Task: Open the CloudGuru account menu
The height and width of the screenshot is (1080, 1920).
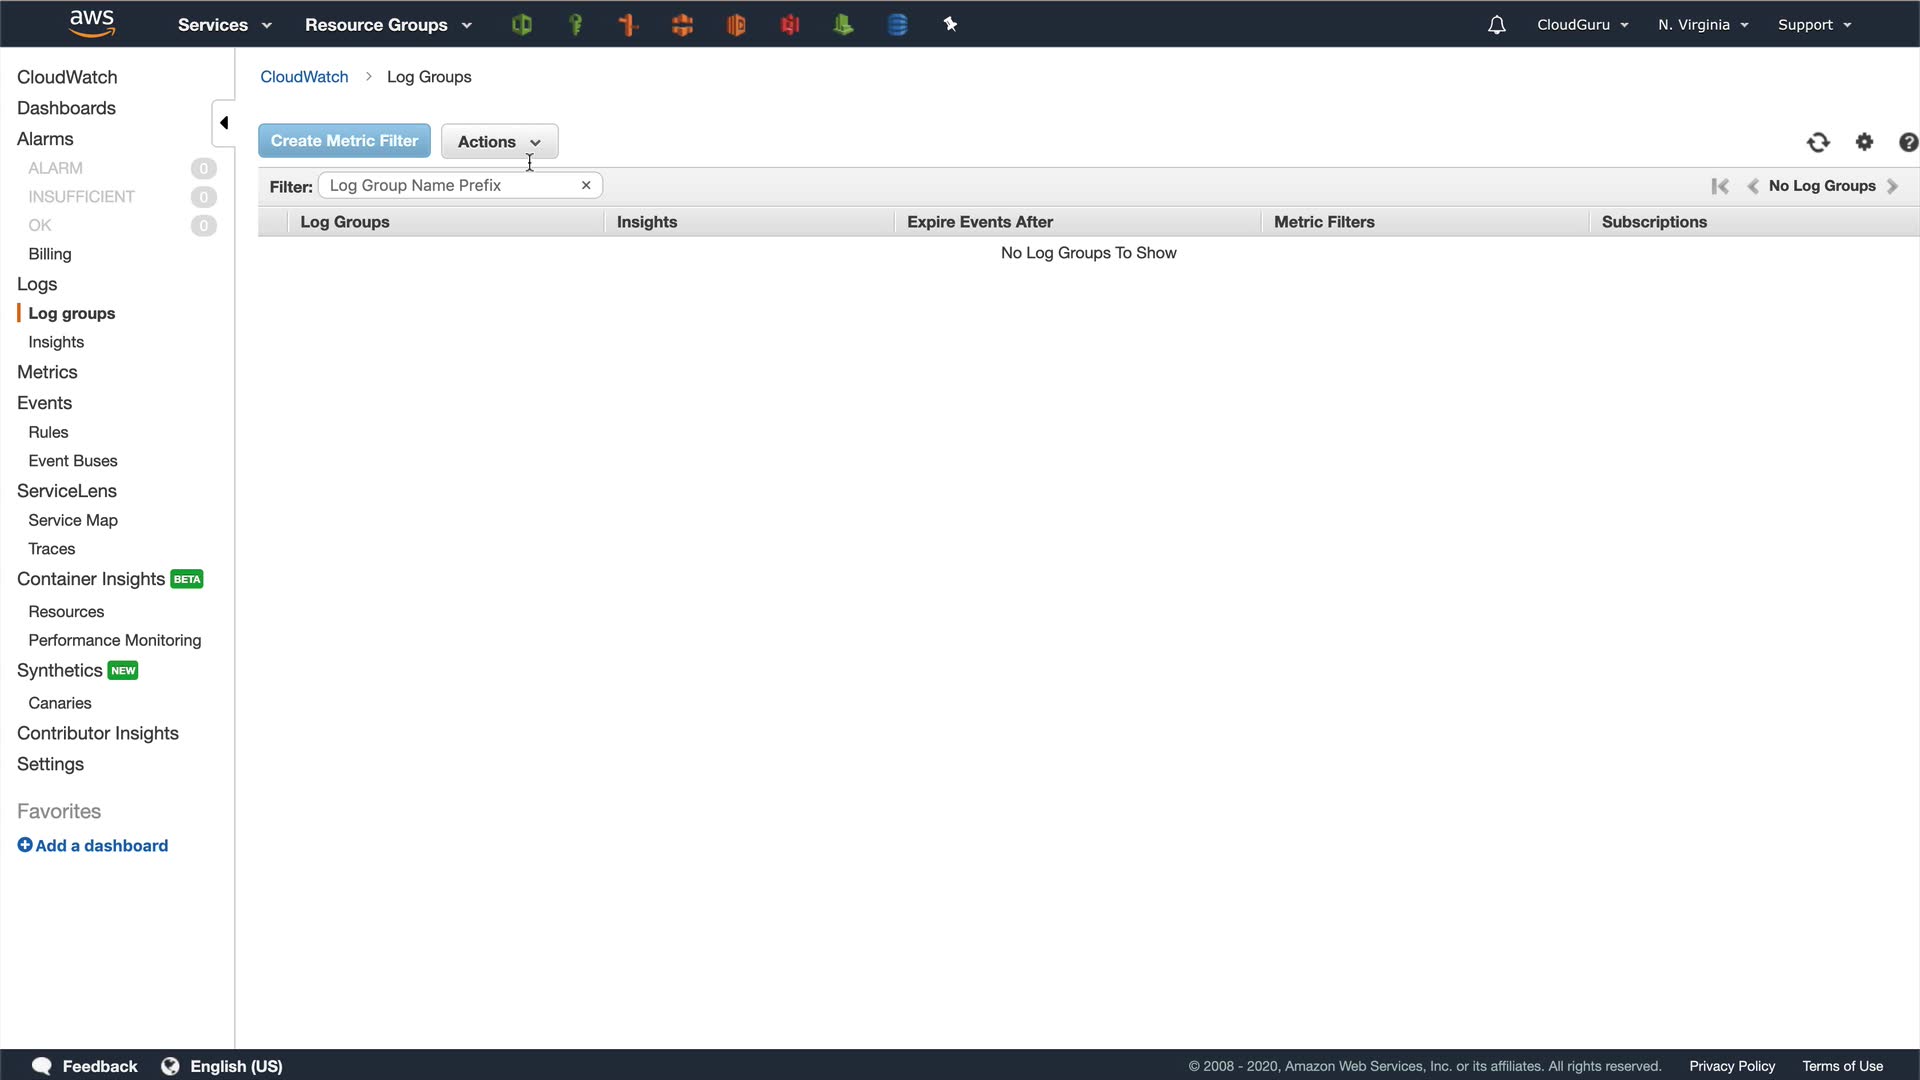Action: coord(1582,25)
